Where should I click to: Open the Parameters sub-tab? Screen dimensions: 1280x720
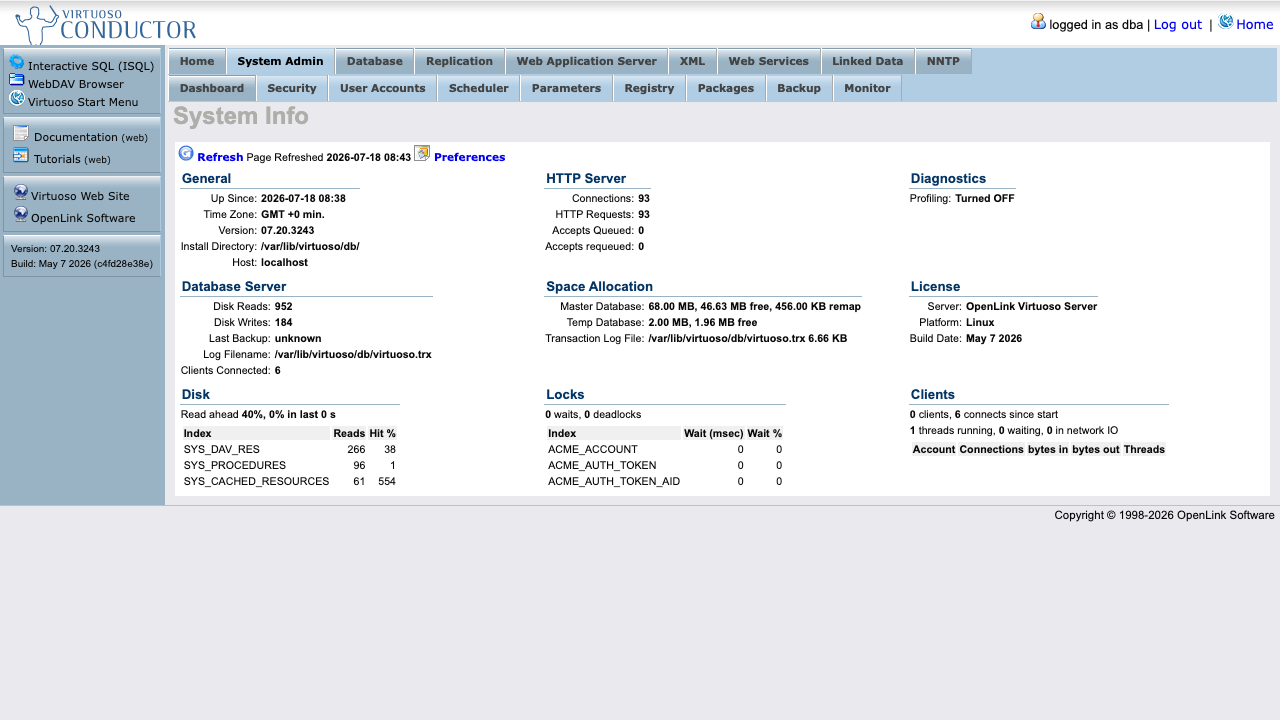(x=567, y=88)
